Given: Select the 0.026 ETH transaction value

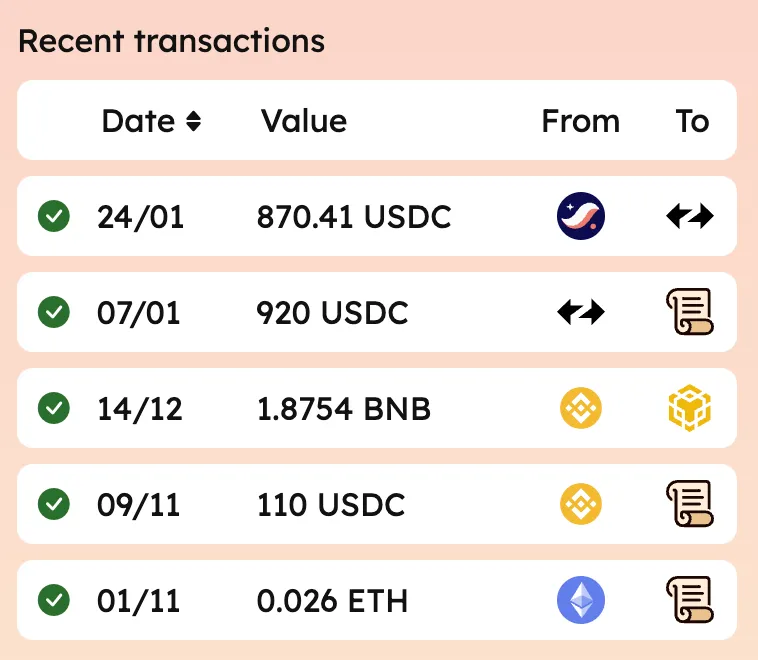Looking at the screenshot, I should tap(332, 601).
